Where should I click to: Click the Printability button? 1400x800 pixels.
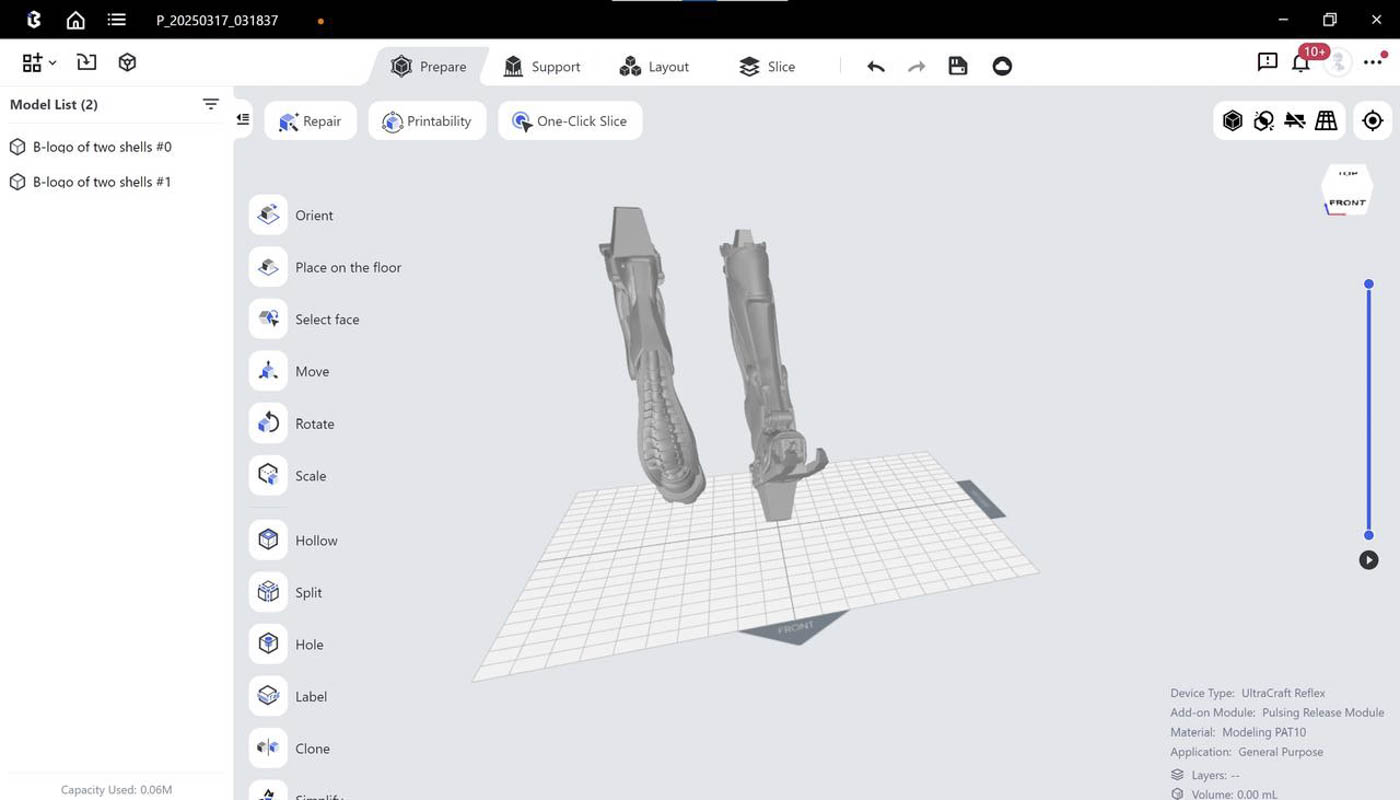427,121
